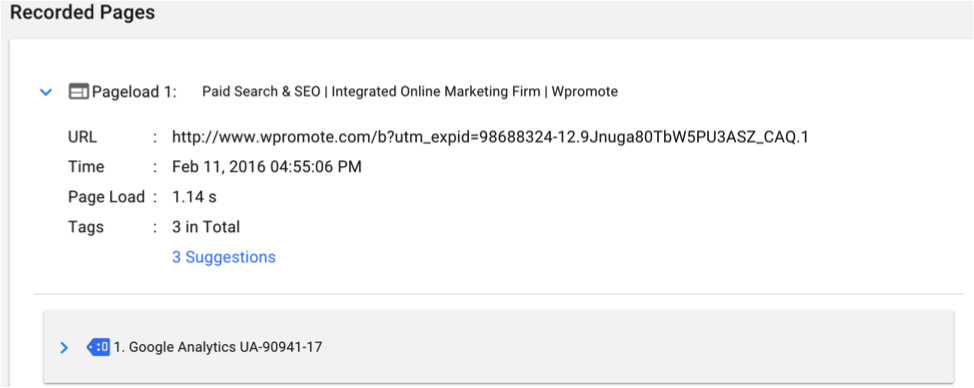Screen dimensions: 974x388
Task: Expand the Google Analytics UA-90941-17 tag chevron
Action: 63,347
